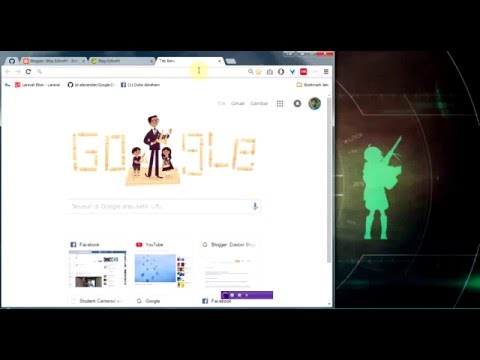Open the Student Centered most-visited tile
The width and height of the screenshot is (480, 360).
pyautogui.click(x=98, y=301)
